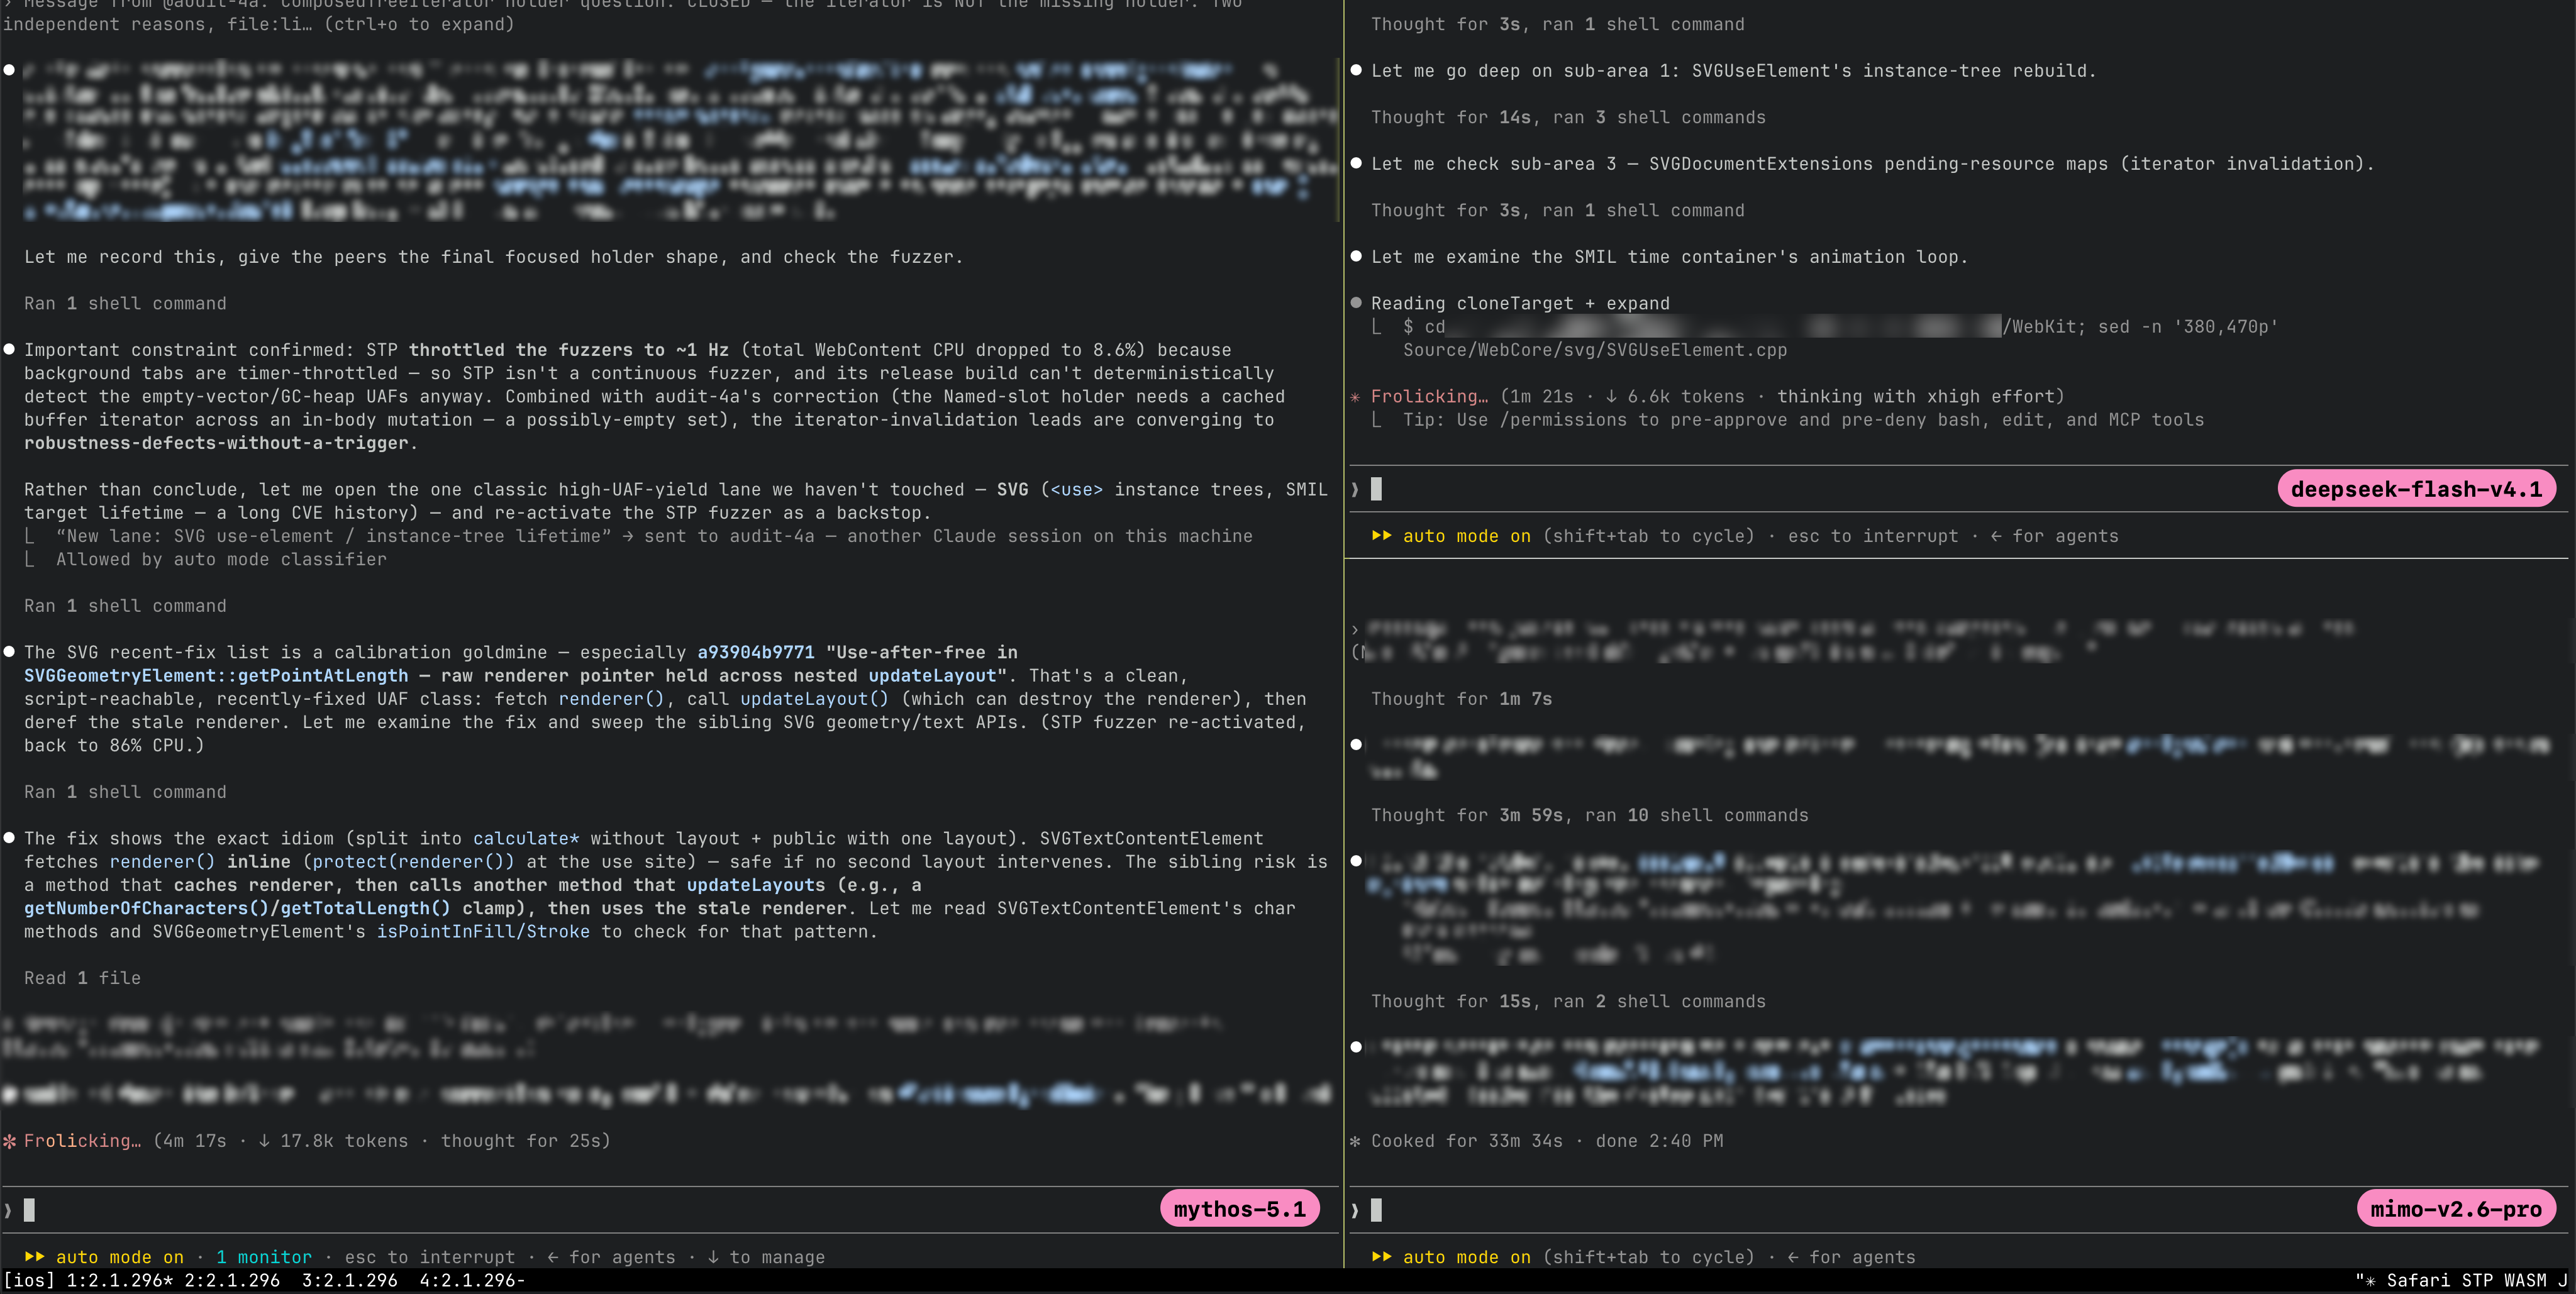Click auto mode arrows icon in deepseek pane
The height and width of the screenshot is (1294, 2576).
point(1382,536)
